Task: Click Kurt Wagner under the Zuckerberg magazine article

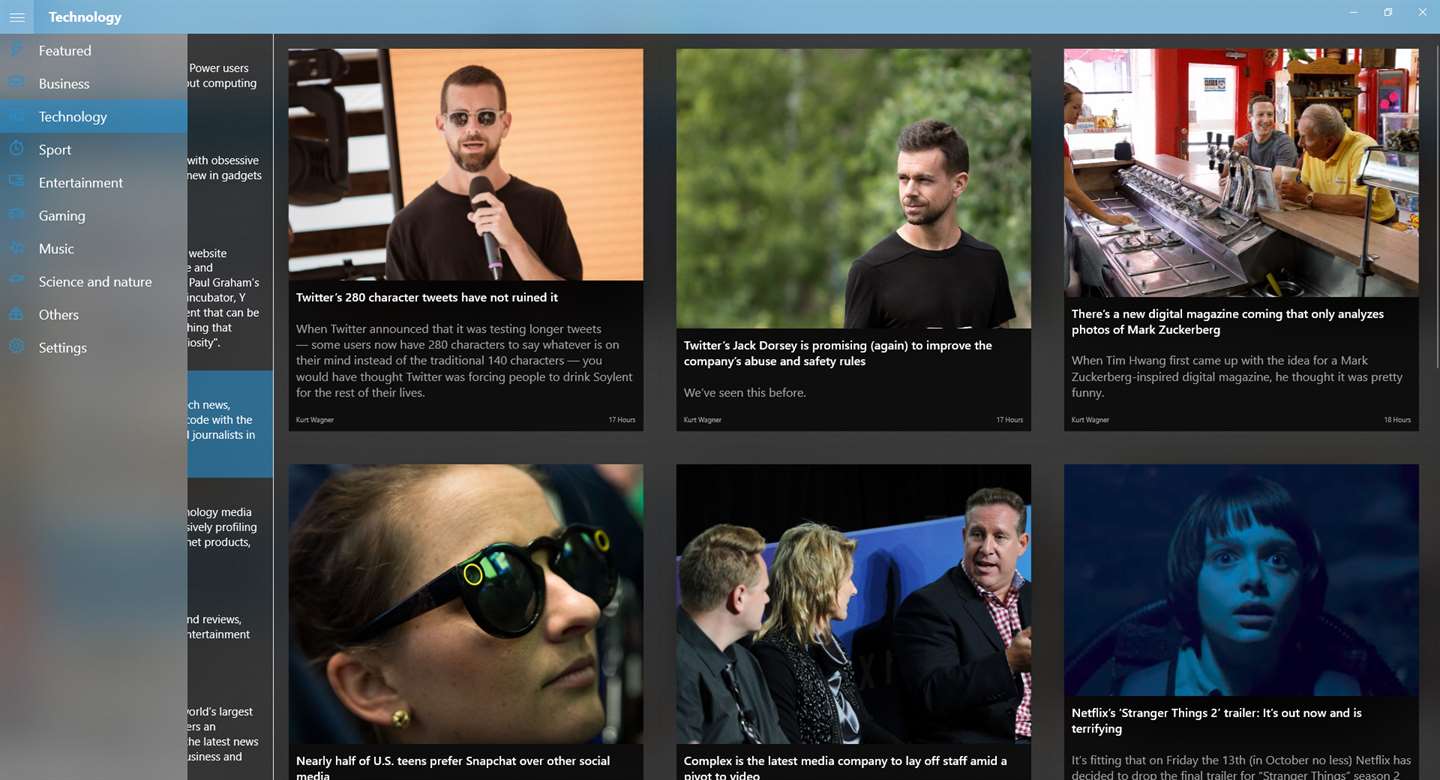Action: [1091, 420]
